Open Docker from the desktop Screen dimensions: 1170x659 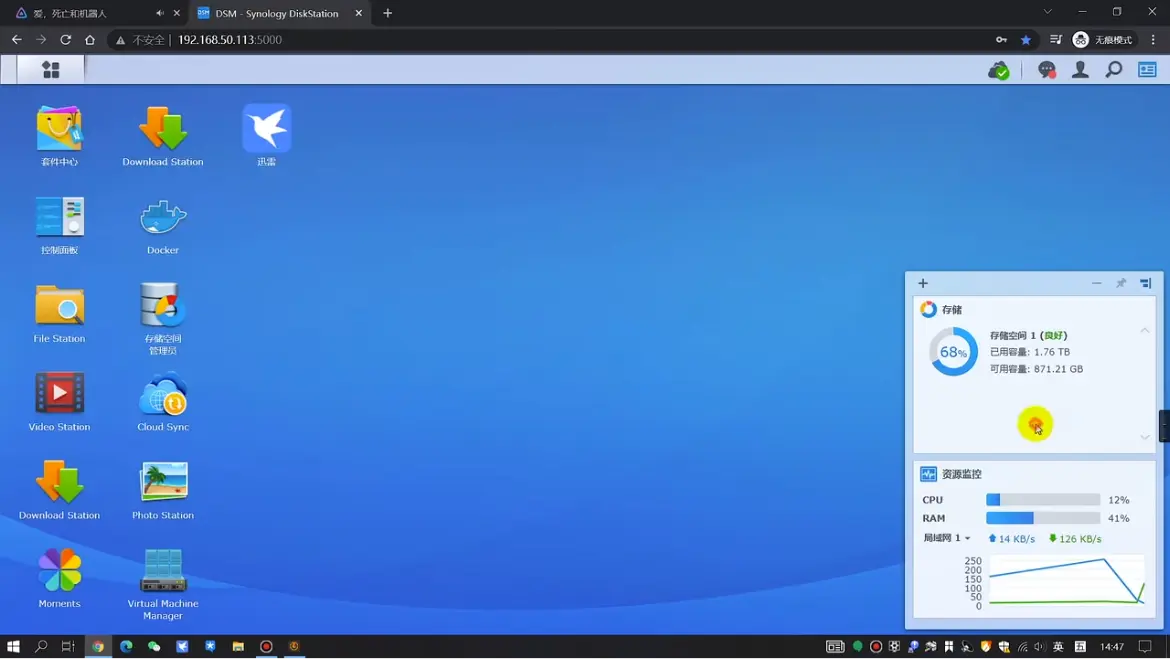tap(163, 217)
